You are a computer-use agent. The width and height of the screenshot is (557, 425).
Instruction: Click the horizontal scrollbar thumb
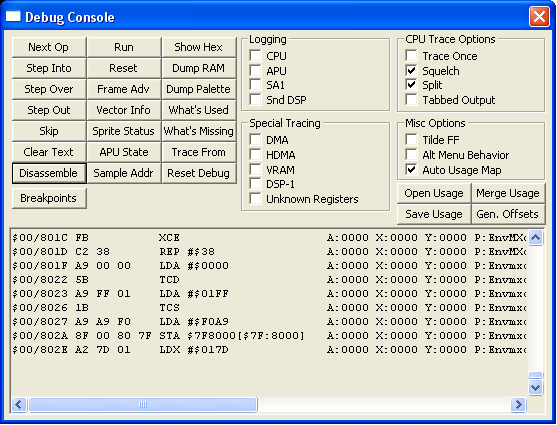(143, 404)
